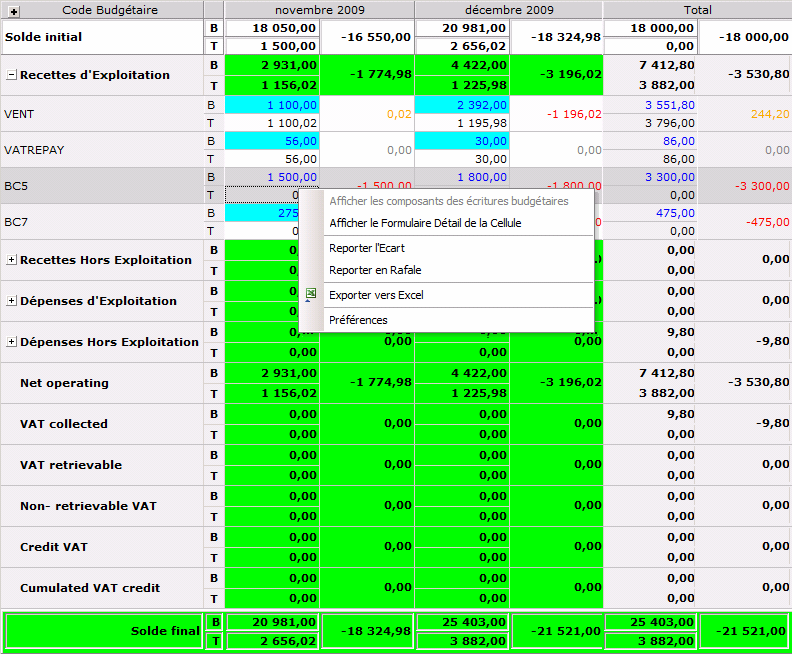Screen dimensions: 792x654
Task: Click cyan VENT budget cell for décembre
Action: 461,104
